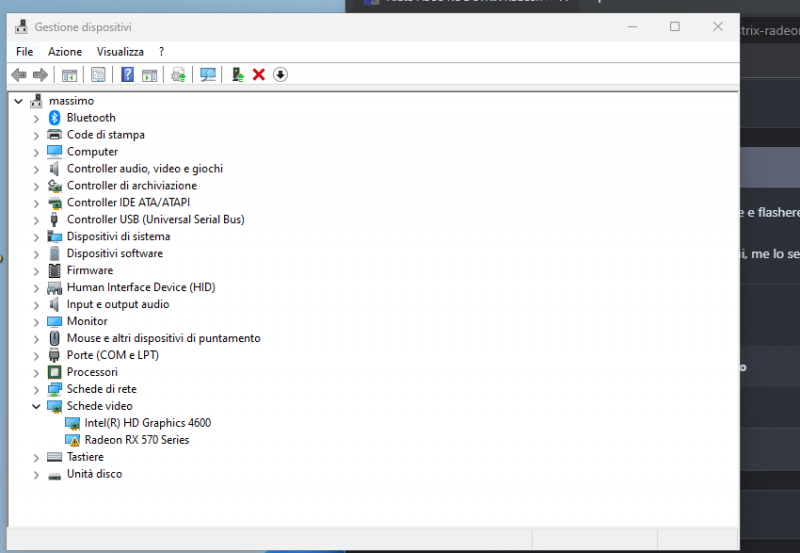Select the Tastiere label
Viewport: 800px width, 553px height.
click(85, 457)
